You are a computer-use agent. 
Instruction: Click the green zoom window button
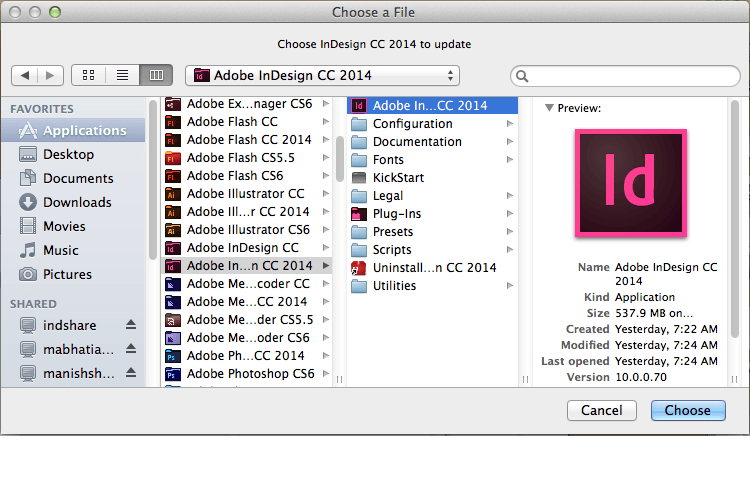(x=55, y=12)
